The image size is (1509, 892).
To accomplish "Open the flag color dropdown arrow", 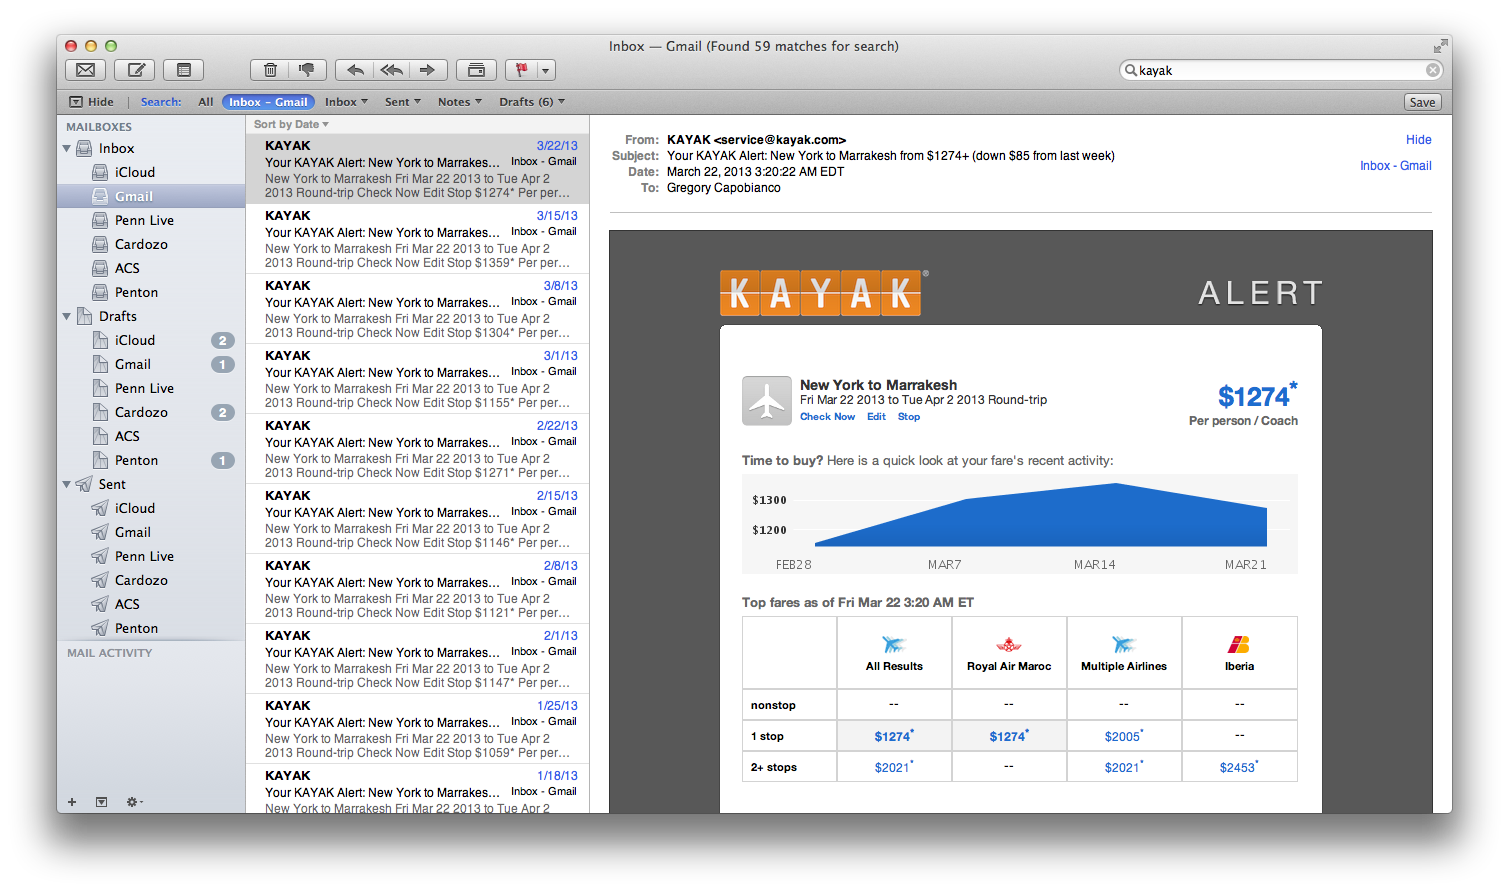I will click(x=546, y=70).
